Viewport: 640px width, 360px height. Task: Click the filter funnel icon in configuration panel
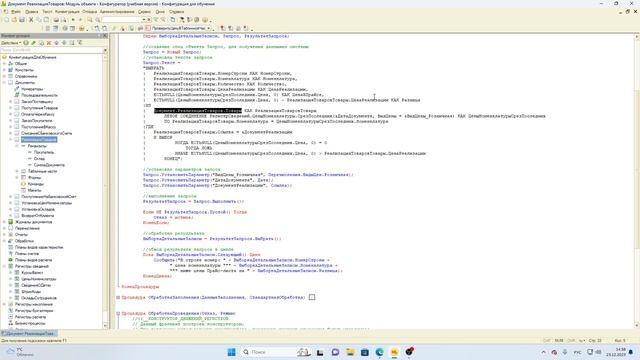(x=80, y=42)
